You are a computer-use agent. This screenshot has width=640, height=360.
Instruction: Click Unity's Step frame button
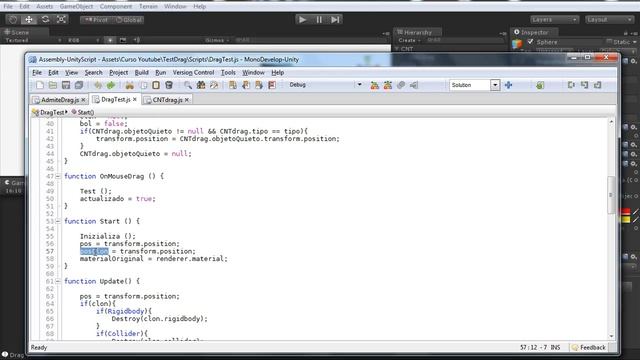[x=335, y=20]
